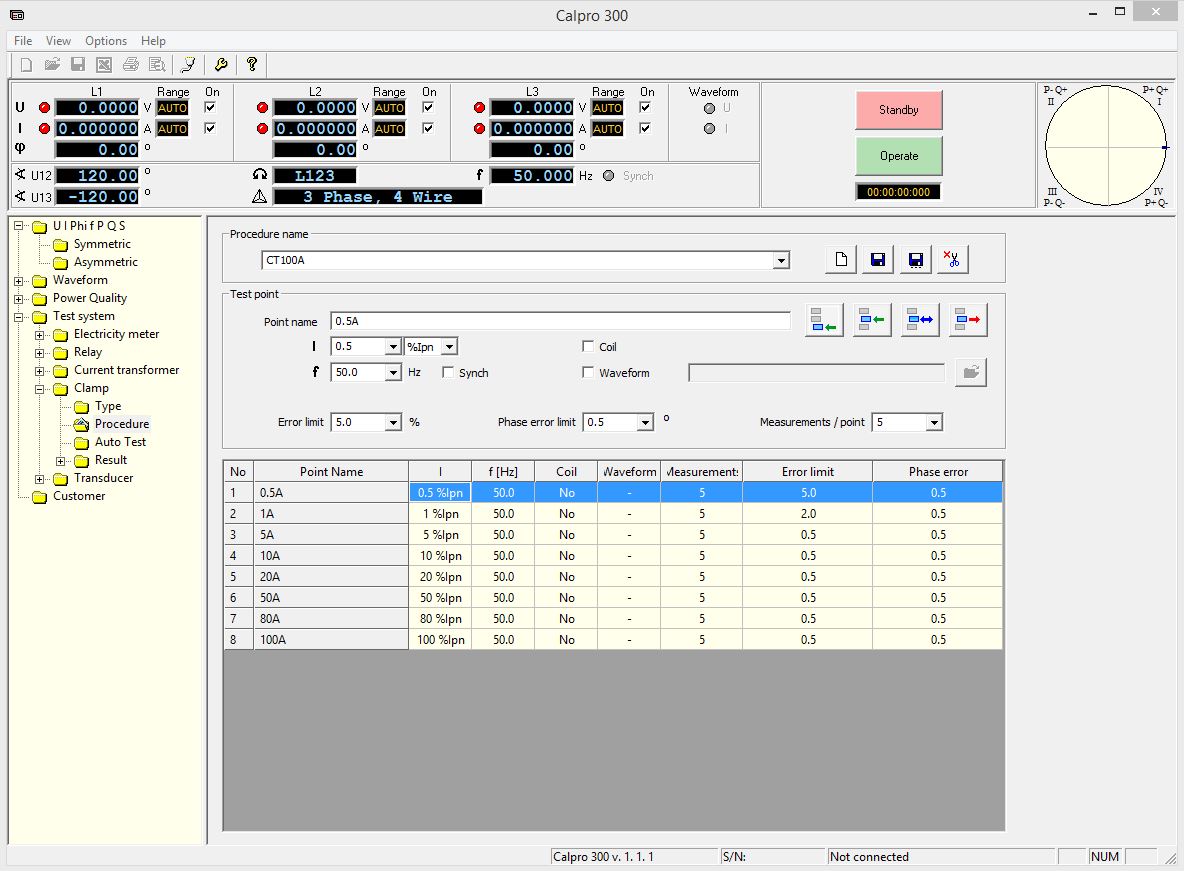Toggle the L1 voltage On checkbox

211,107
